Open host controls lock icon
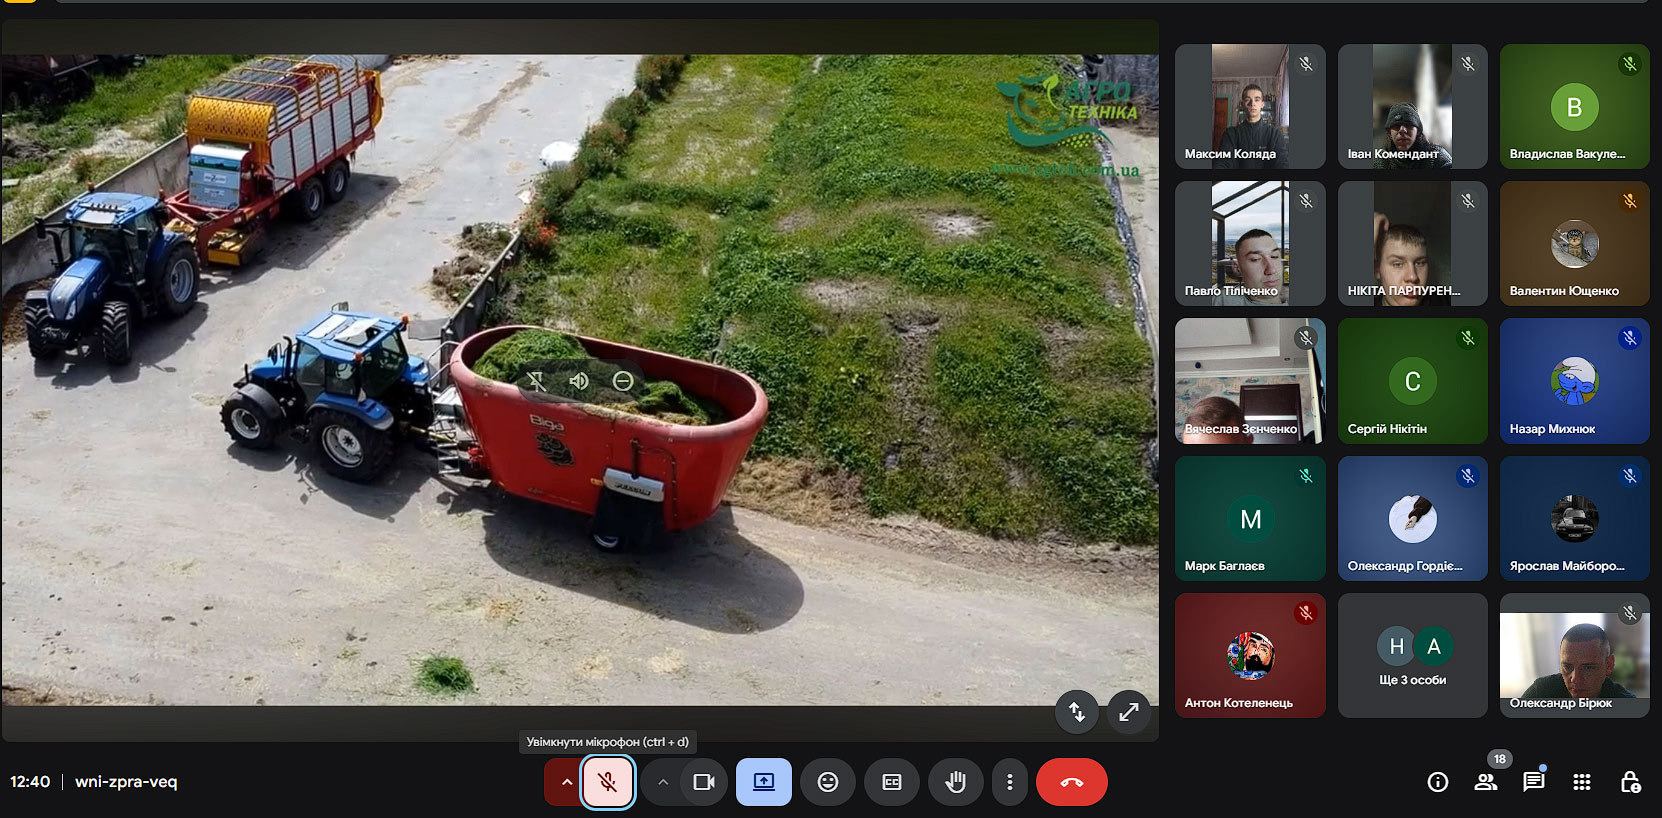 1630,782
